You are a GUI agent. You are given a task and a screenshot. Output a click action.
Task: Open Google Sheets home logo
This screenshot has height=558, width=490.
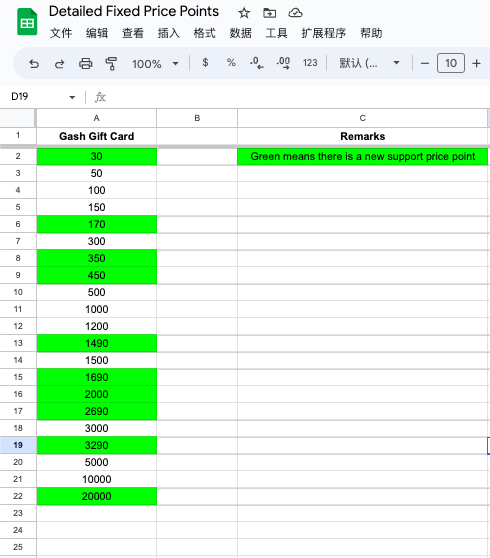click(x=27, y=22)
